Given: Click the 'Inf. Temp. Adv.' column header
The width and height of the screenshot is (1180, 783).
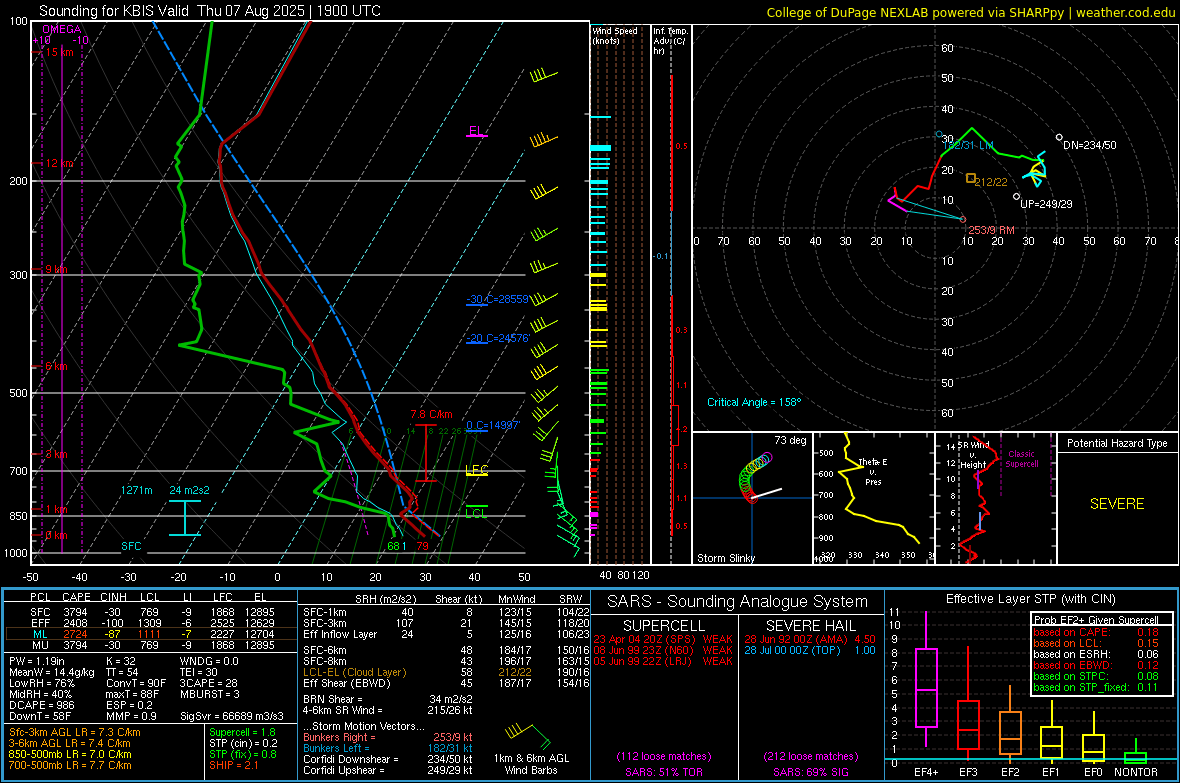Looking at the screenshot, I should (671, 41).
